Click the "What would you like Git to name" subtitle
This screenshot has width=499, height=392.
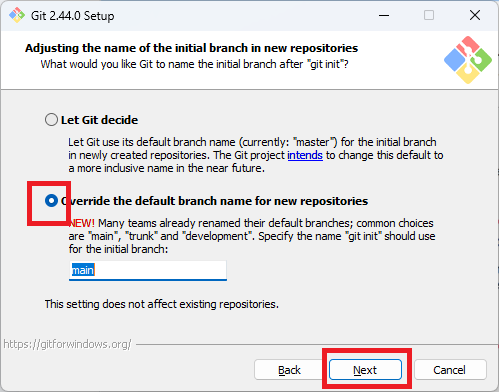click(195, 64)
